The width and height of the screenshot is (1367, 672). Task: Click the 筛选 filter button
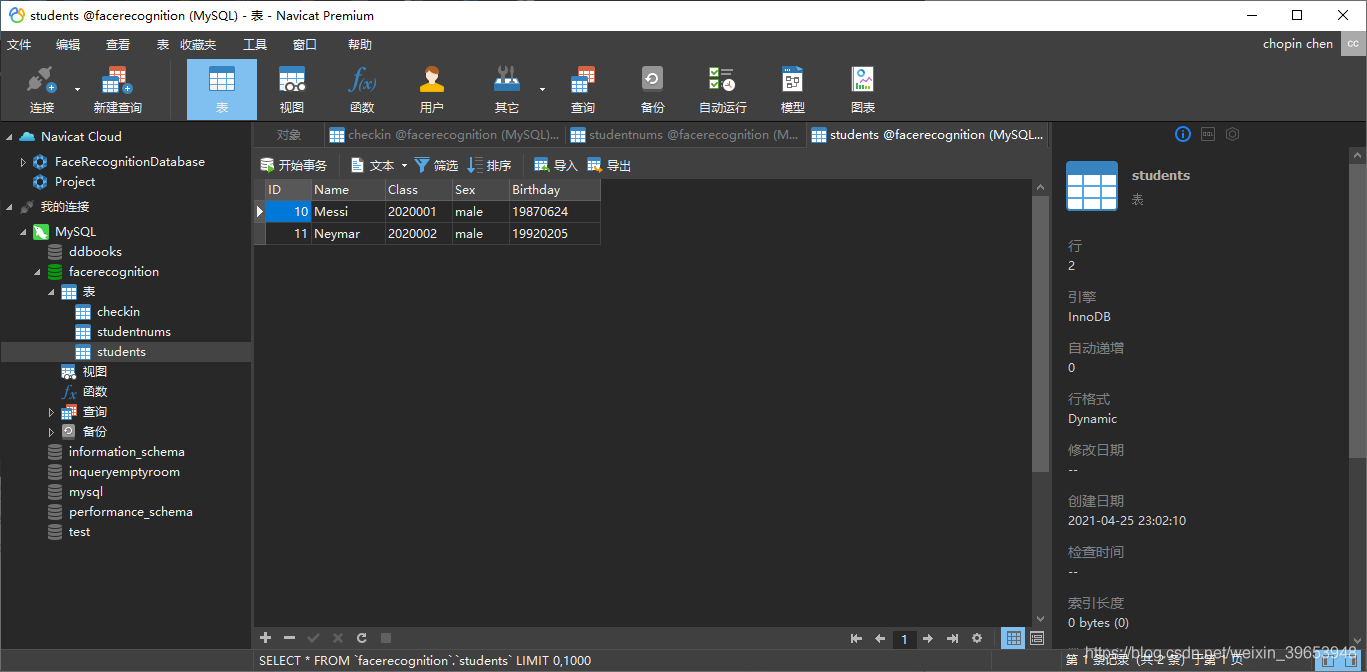tap(437, 166)
